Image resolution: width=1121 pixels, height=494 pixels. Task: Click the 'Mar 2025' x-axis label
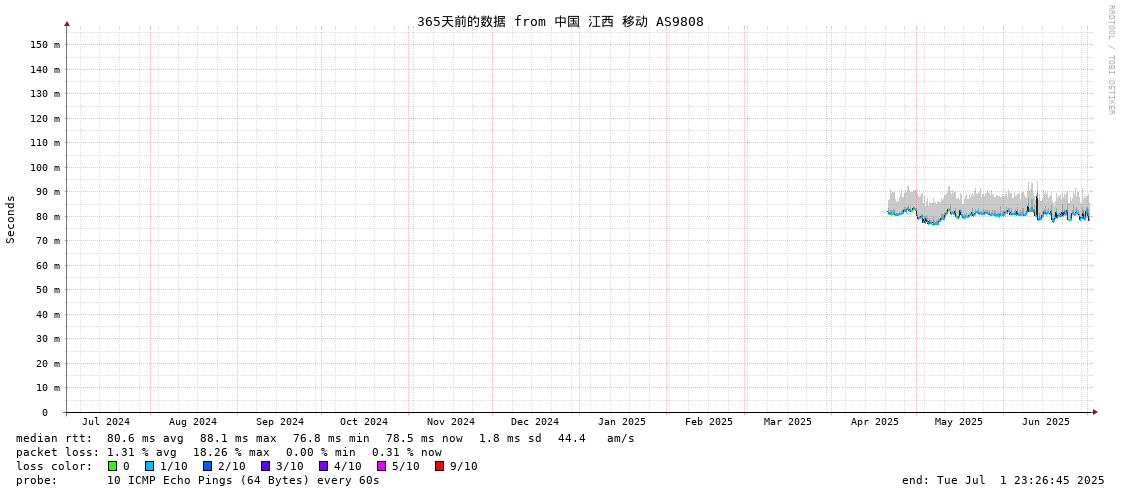(788, 422)
